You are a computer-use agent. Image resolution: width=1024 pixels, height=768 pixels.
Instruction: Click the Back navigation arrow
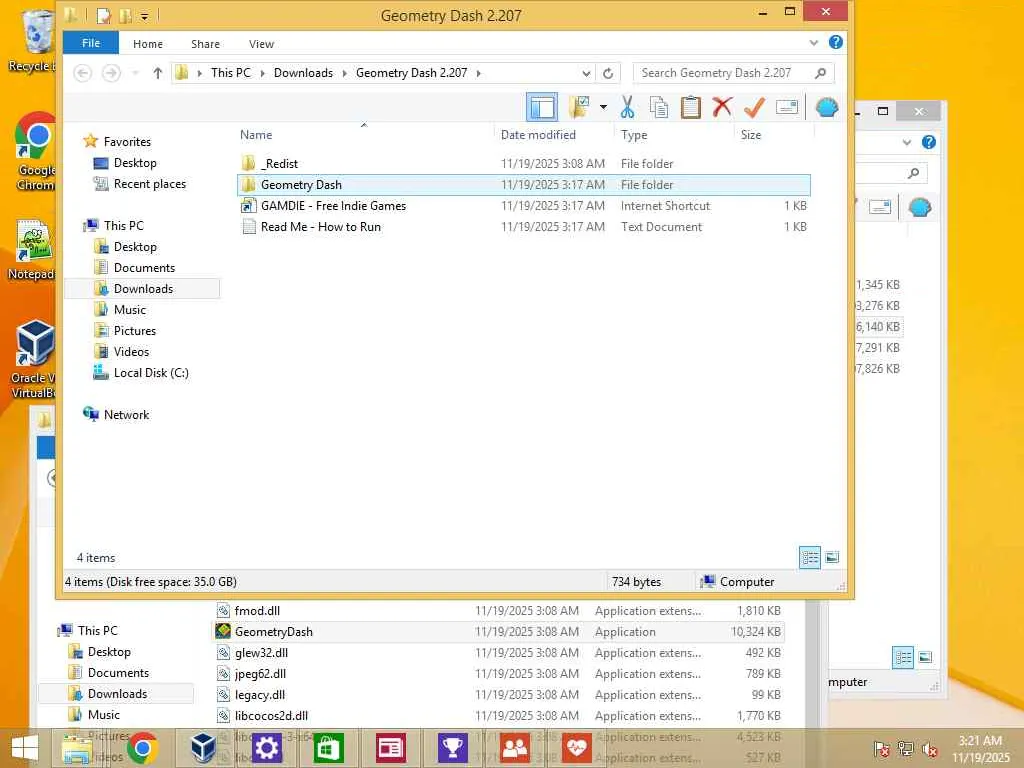click(82, 73)
